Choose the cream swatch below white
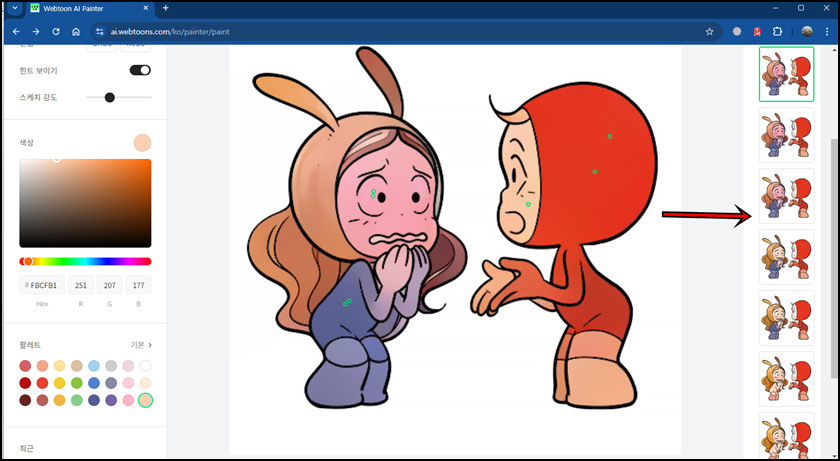The image size is (840, 461). [145, 383]
